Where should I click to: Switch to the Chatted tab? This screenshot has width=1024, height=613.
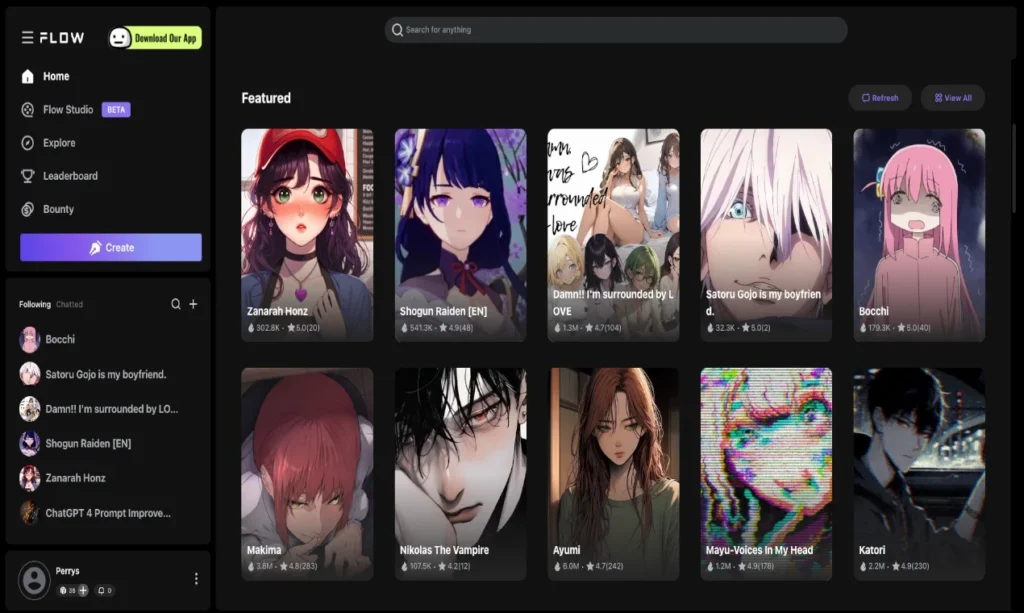tap(69, 304)
